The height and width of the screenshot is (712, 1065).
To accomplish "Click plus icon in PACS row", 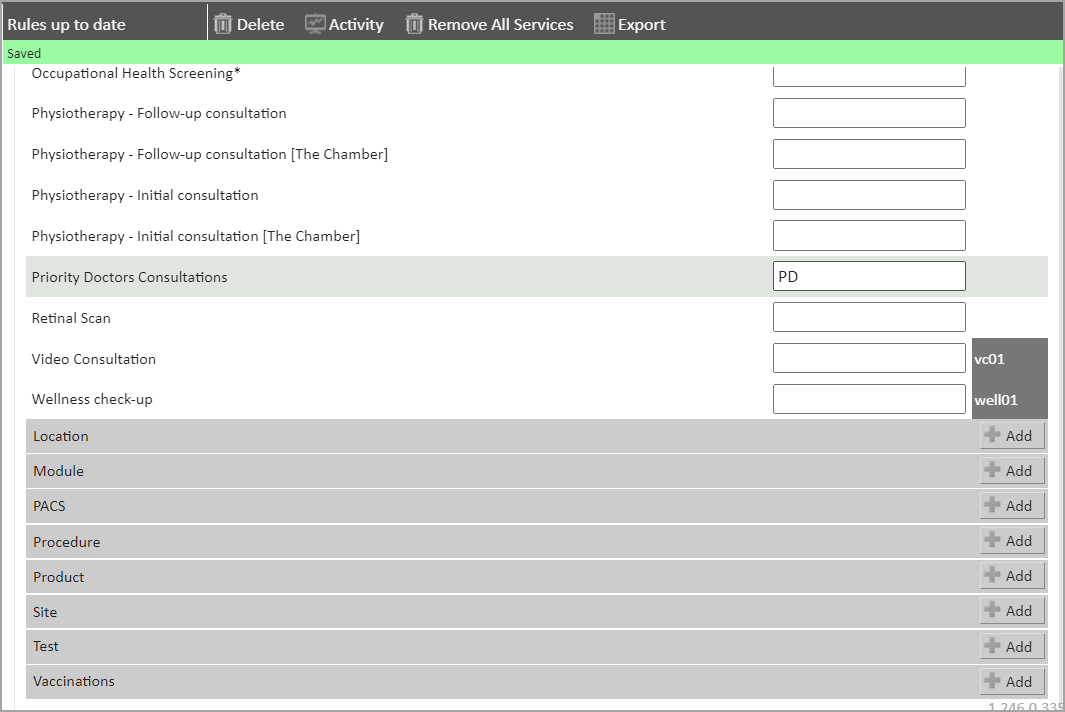I will (992, 505).
